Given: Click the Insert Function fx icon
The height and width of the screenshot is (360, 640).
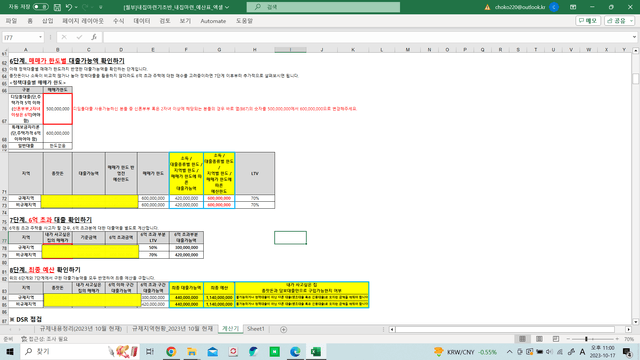Looking at the screenshot, I should point(94,37).
